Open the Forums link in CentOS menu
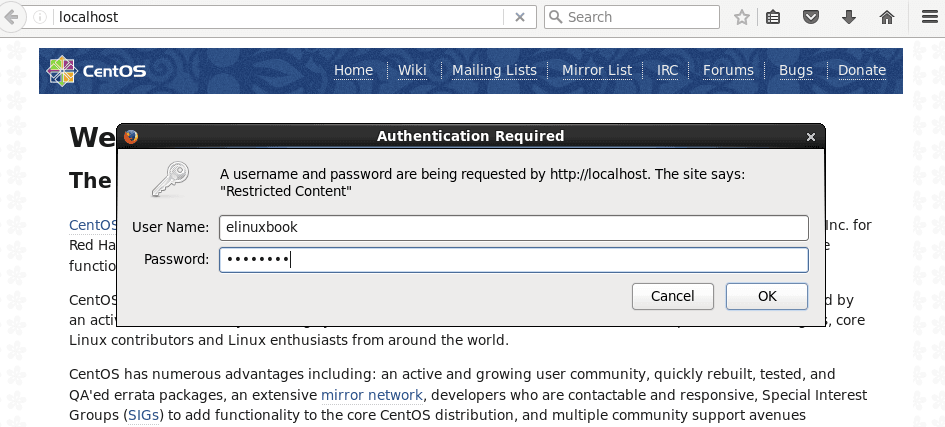The image size is (945, 427). point(728,70)
